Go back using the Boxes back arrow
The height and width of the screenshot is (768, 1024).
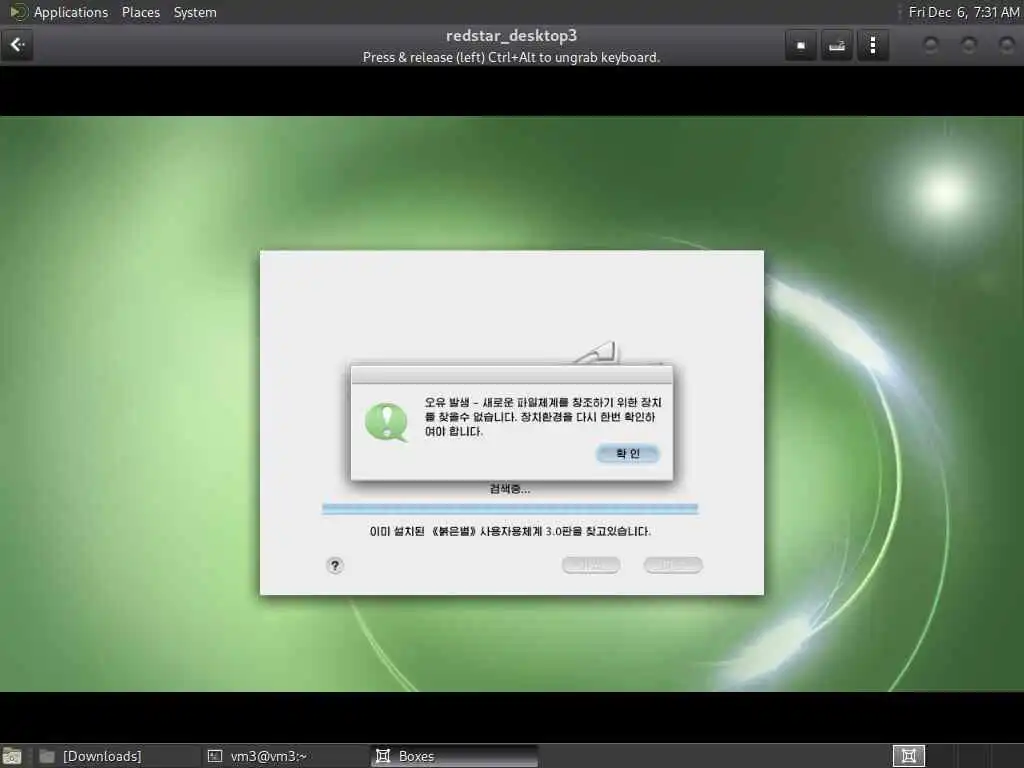click(x=17, y=45)
